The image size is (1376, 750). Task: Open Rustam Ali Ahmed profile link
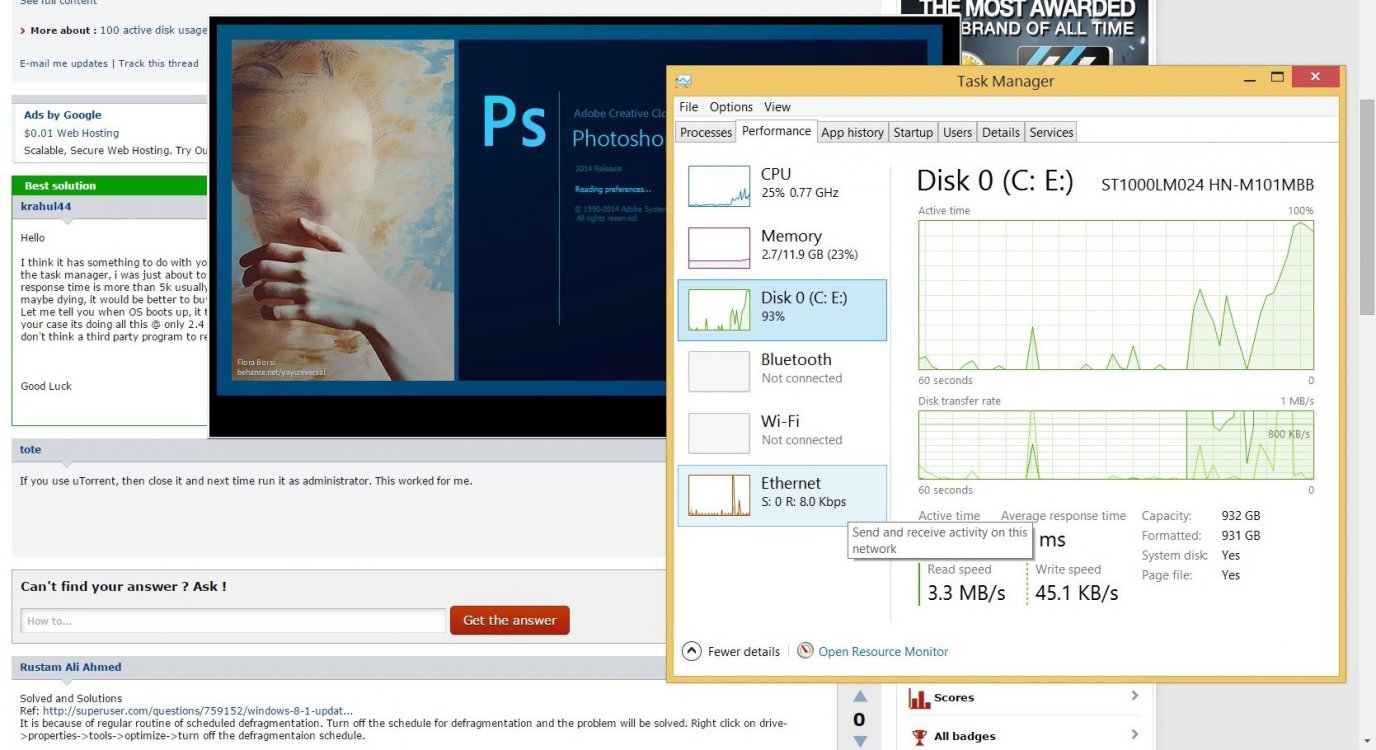71,667
